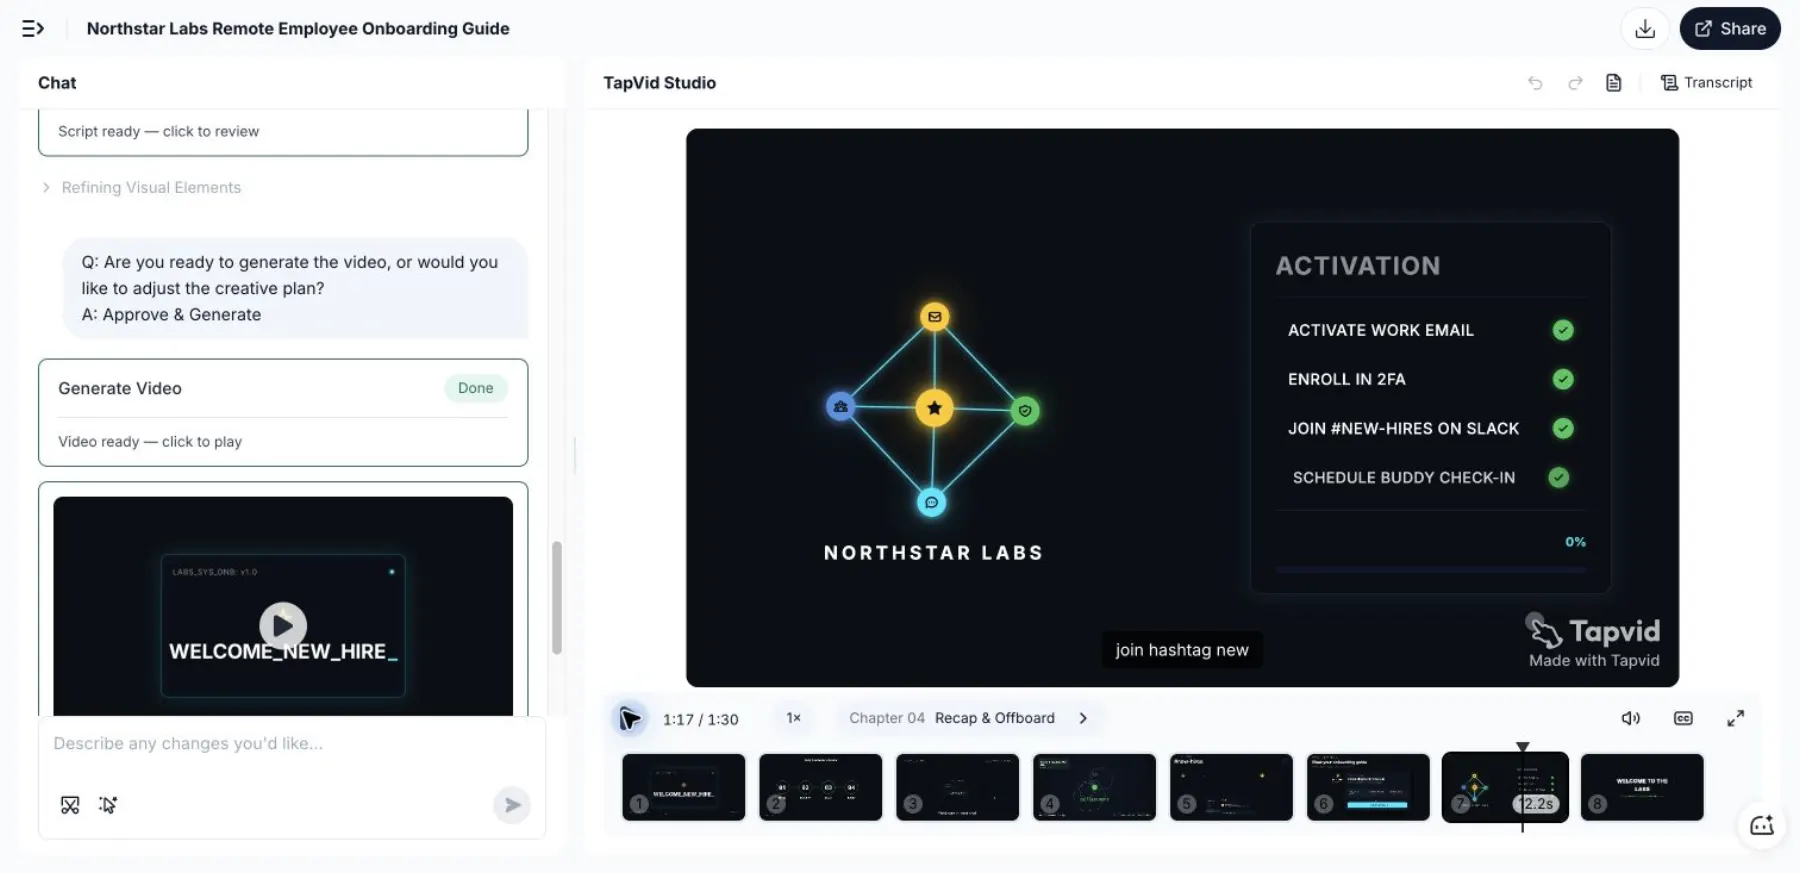Screen dimensions: 1800x873
Task: Click Chapter 04 Recap & Offboard label
Action: point(952,718)
